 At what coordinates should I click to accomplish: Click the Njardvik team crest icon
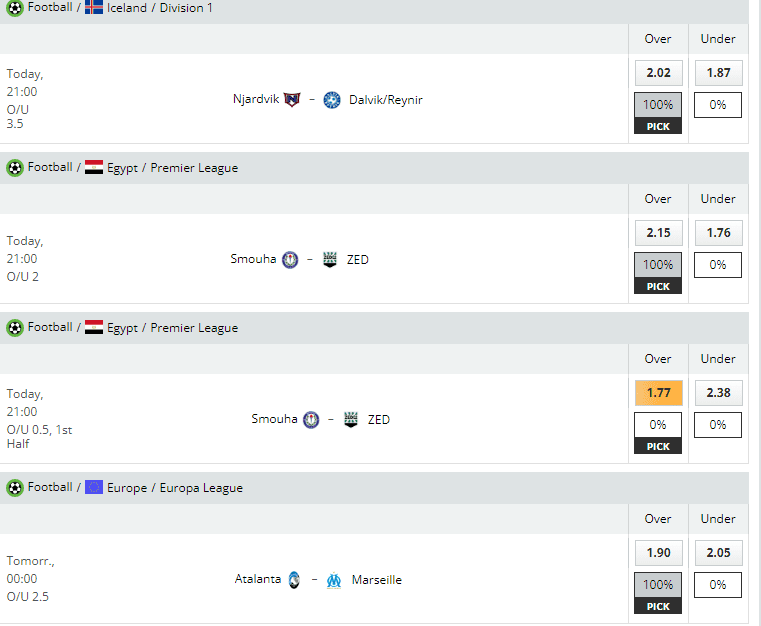coord(292,100)
